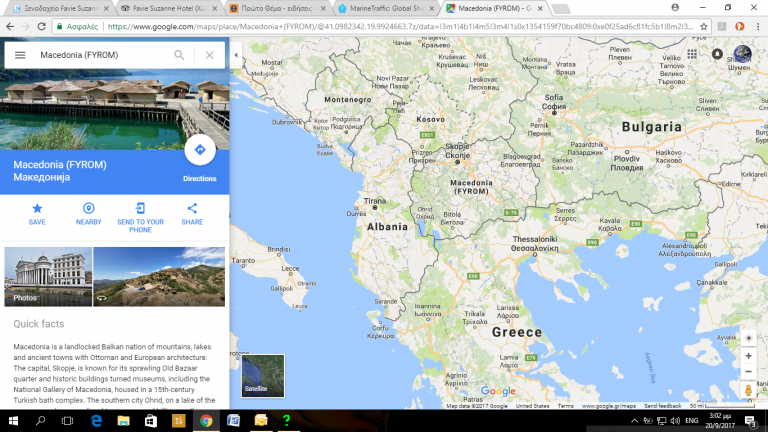768x432 pixels.
Task: Open the volume control in the tray
Action: pos(675,421)
